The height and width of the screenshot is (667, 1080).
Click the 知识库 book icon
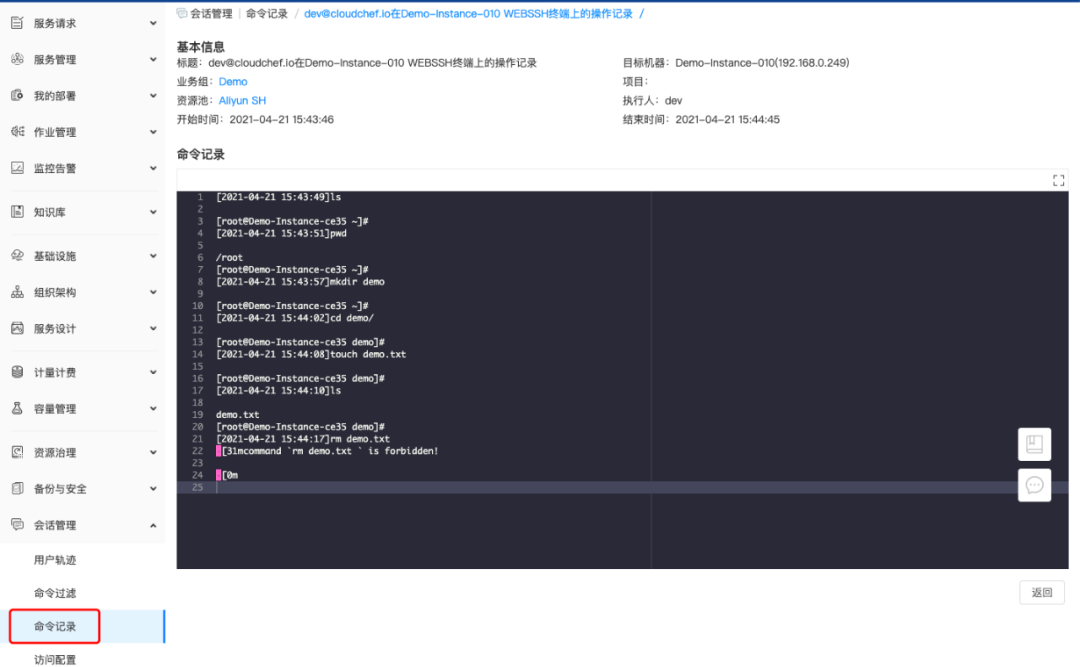(x=17, y=212)
